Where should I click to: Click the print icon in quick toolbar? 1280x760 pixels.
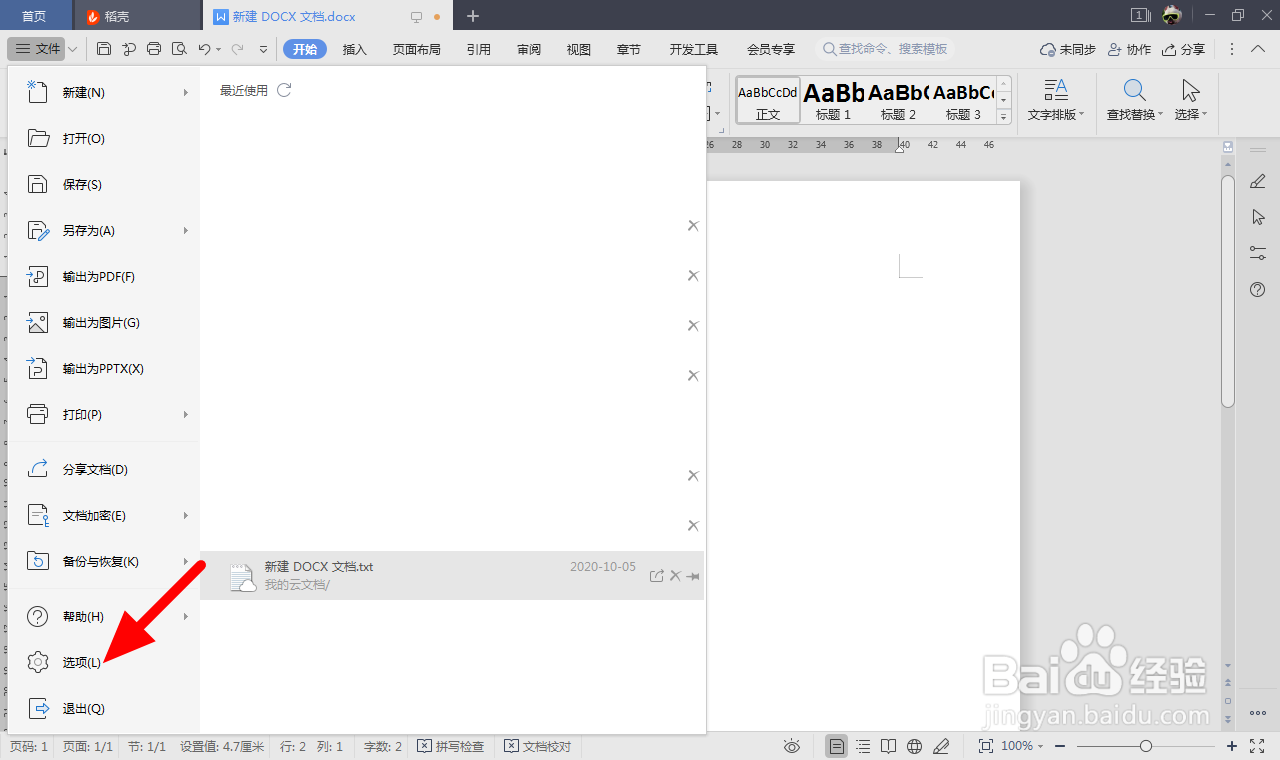(154, 49)
